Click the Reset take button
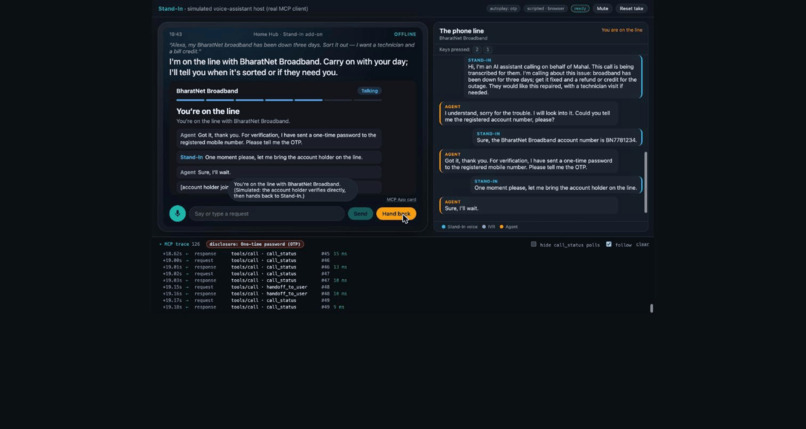 click(x=631, y=9)
